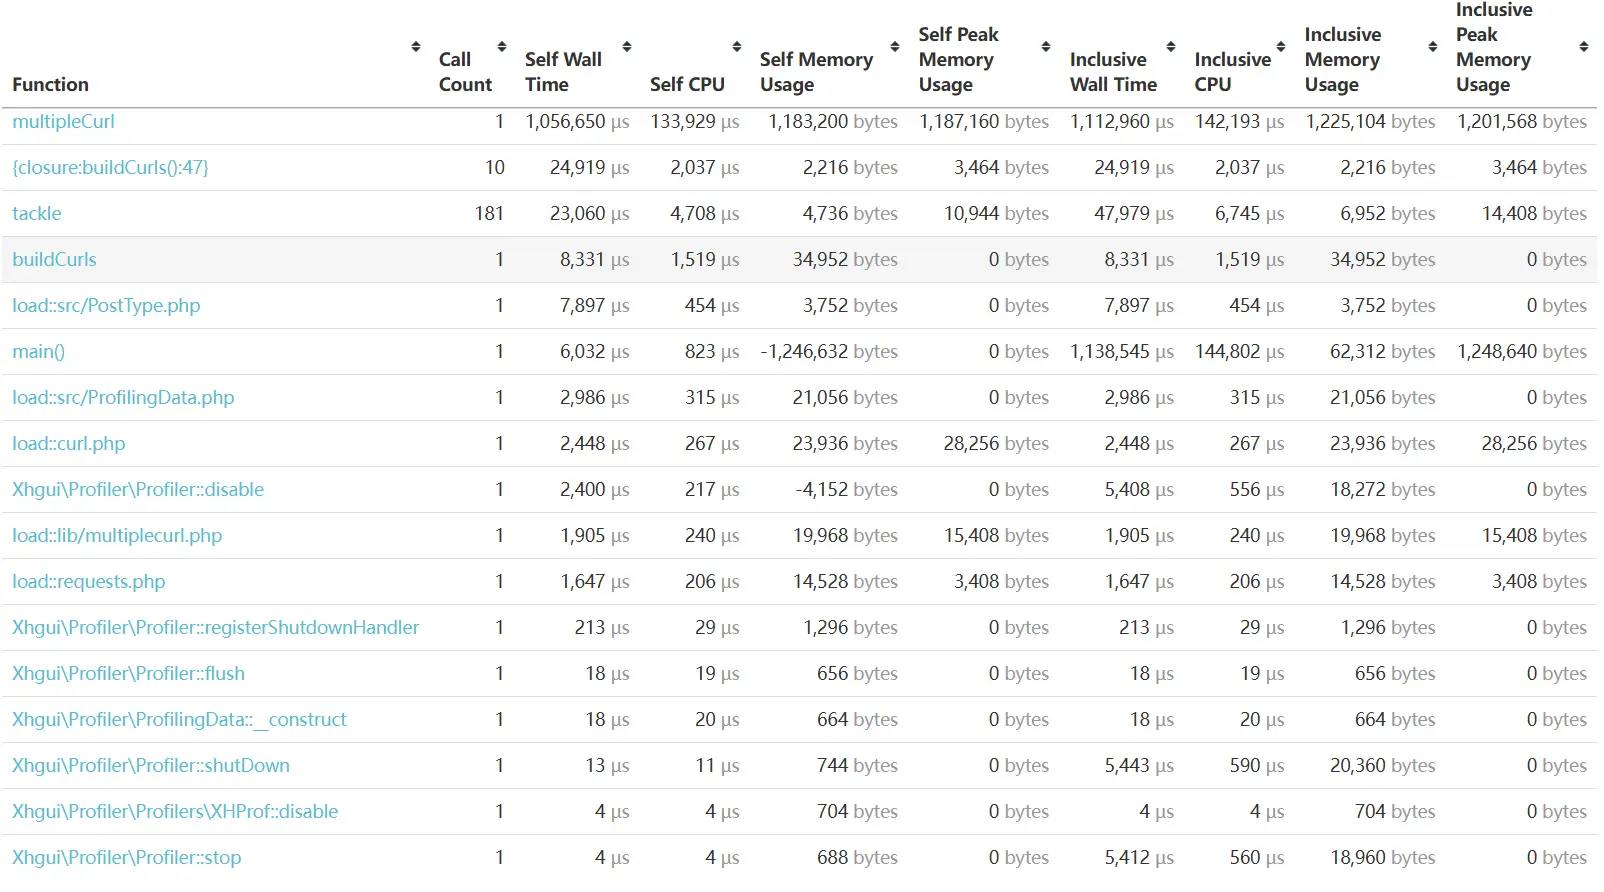This screenshot has height=892, width=1604.
Task: Click the Call Count column sort icon
Action: [x=502, y=47]
